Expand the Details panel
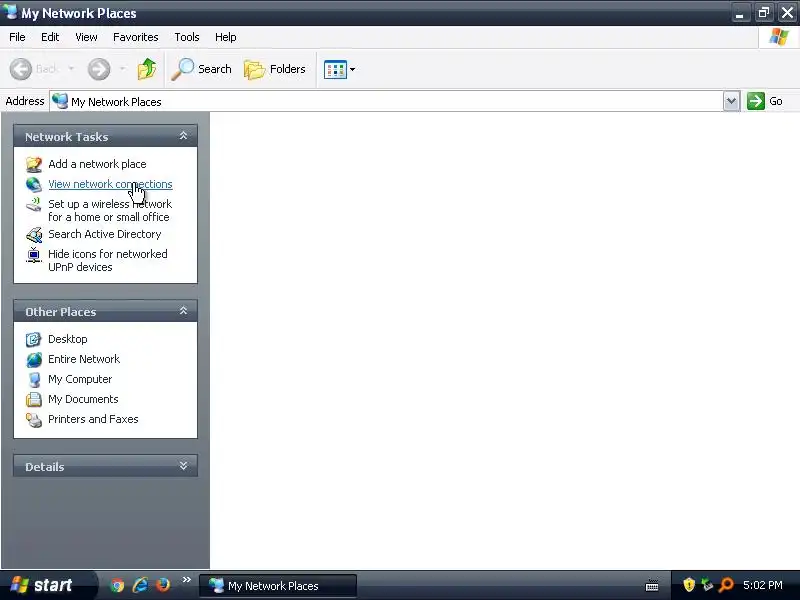 point(183,466)
